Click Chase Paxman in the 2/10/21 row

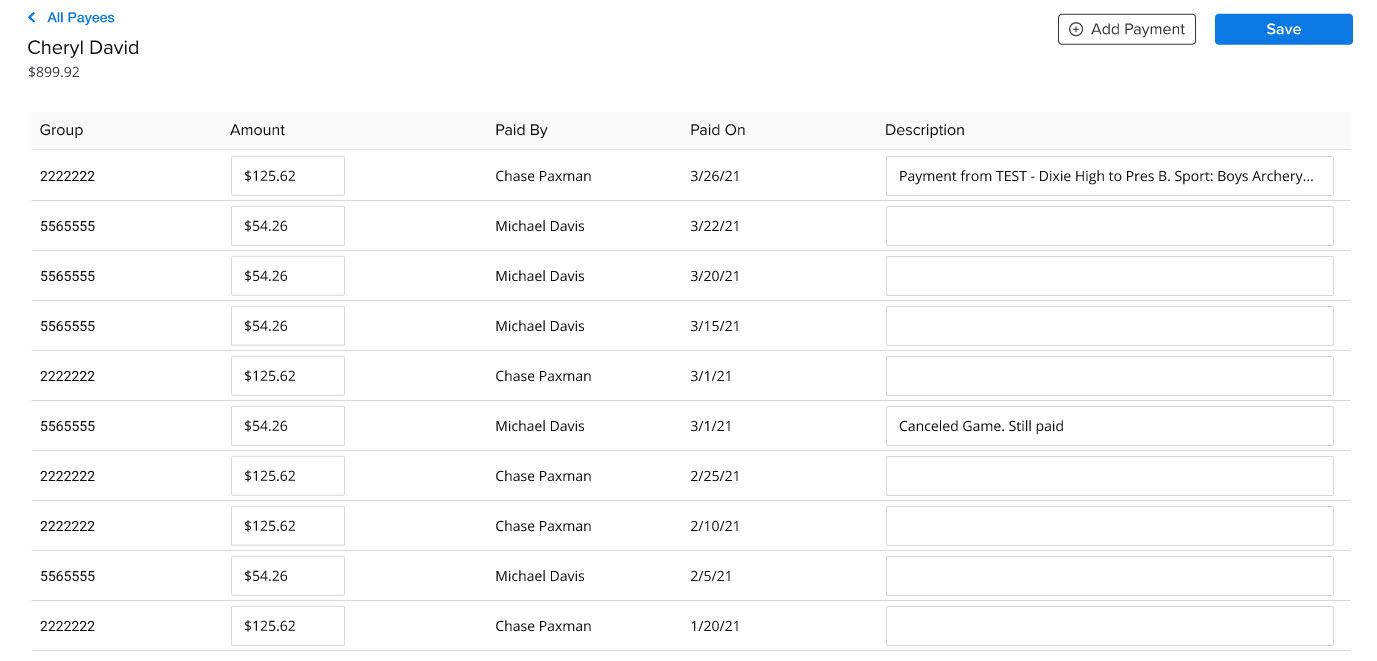[543, 526]
